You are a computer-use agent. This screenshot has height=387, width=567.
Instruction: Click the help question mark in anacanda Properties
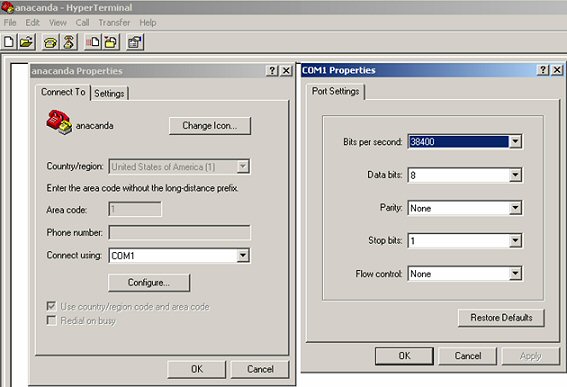pos(272,71)
